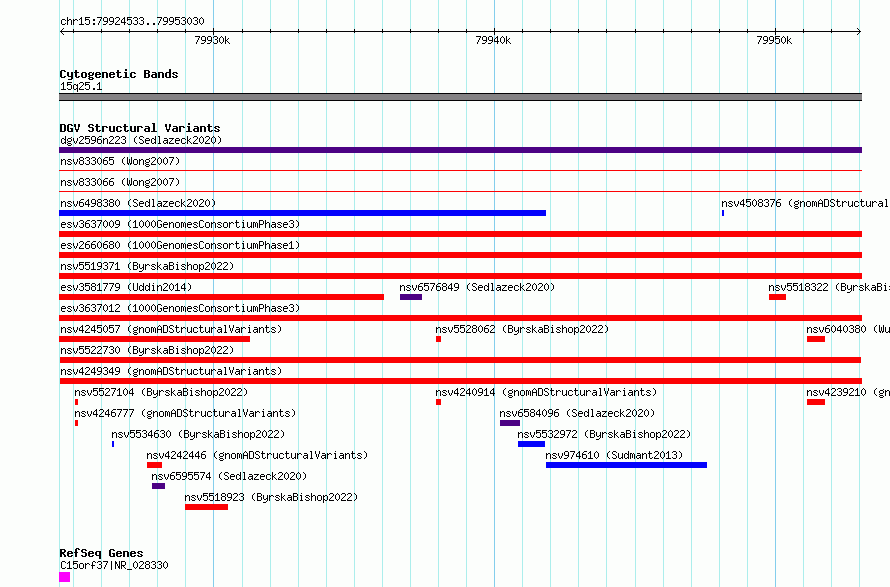Open the nsv5519371 (ByrskaBishop2022) variant
890x587 pixels.
(147, 266)
